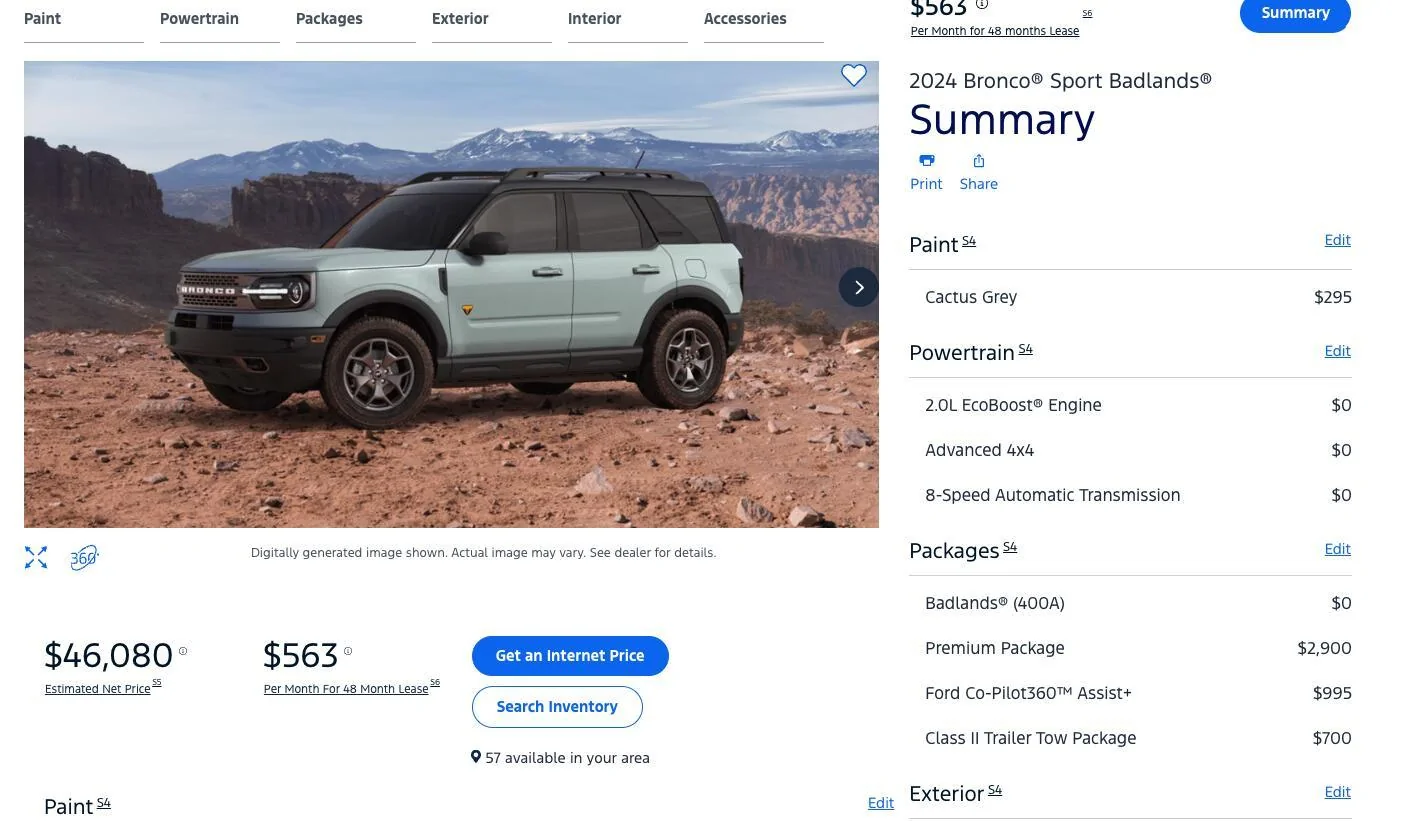Edit the Packages selection
The width and height of the screenshot is (1416, 821).
click(x=1337, y=548)
